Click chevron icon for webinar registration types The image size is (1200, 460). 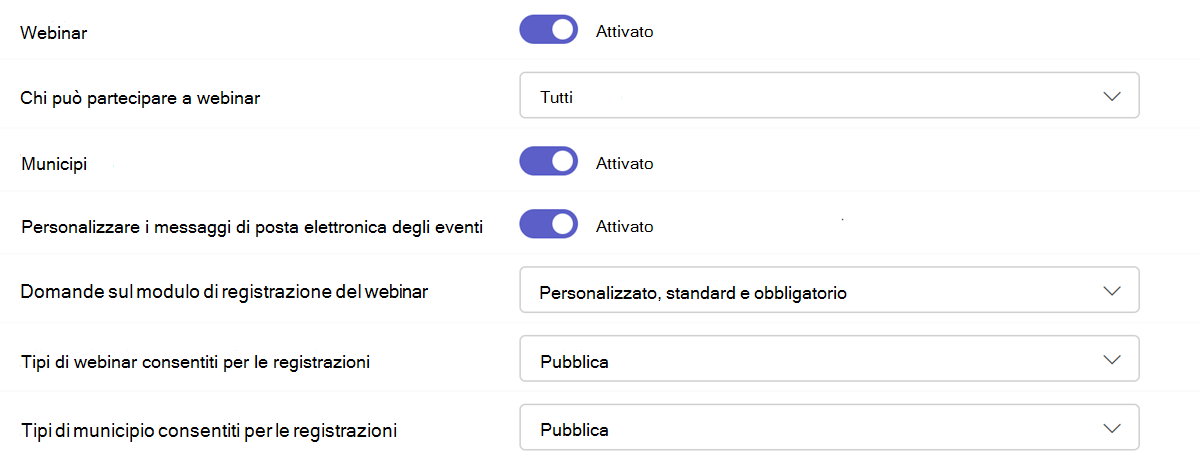pyautogui.click(x=1111, y=361)
